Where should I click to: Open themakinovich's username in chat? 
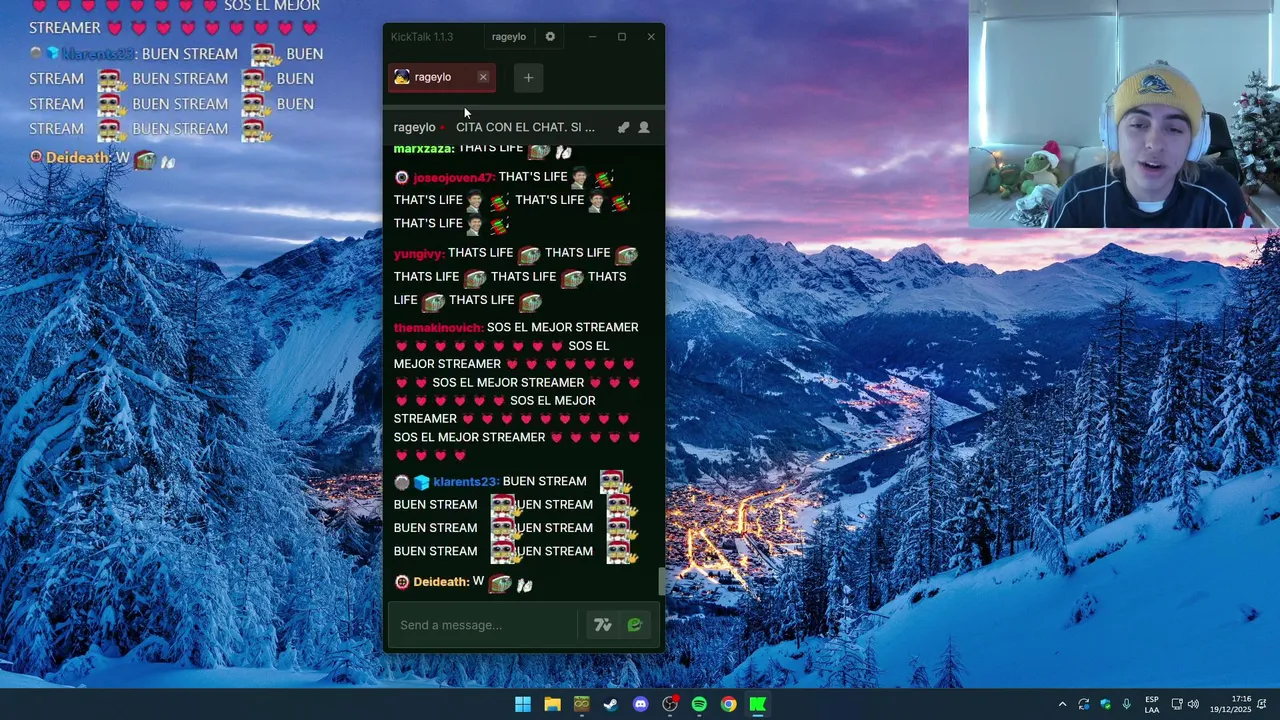pyautogui.click(x=438, y=327)
